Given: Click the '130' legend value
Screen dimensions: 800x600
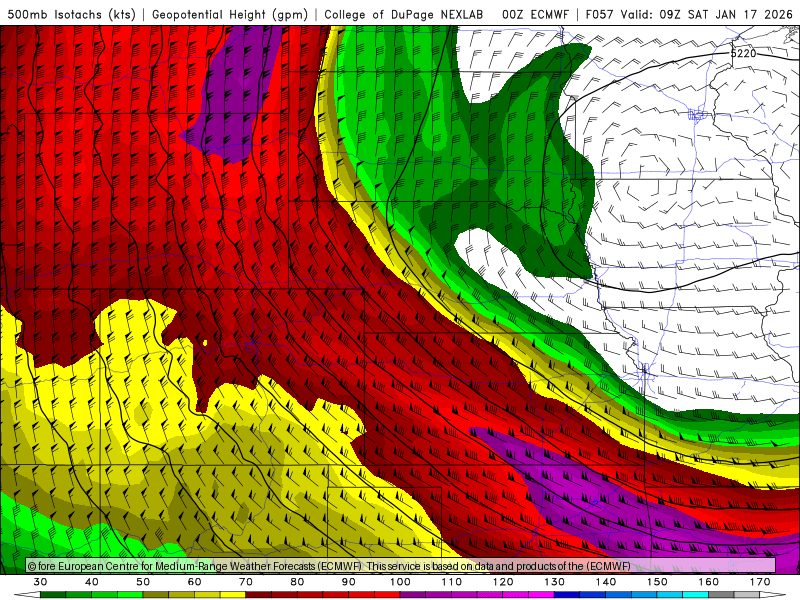Looking at the screenshot, I should (554, 582).
